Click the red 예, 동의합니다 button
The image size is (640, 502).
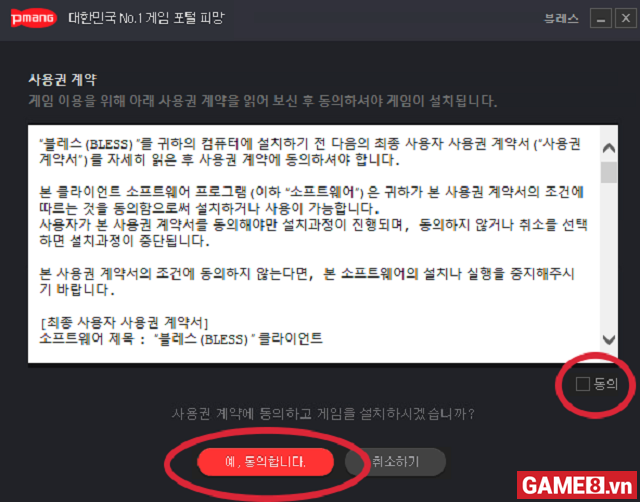pyautogui.click(x=266, y=462)
